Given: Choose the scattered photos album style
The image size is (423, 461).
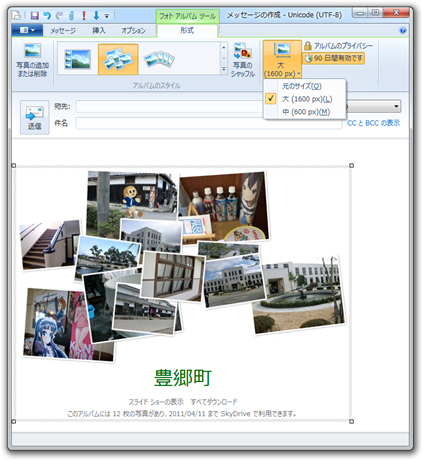Looking at the screenshot, I should [x=118, y=59].
